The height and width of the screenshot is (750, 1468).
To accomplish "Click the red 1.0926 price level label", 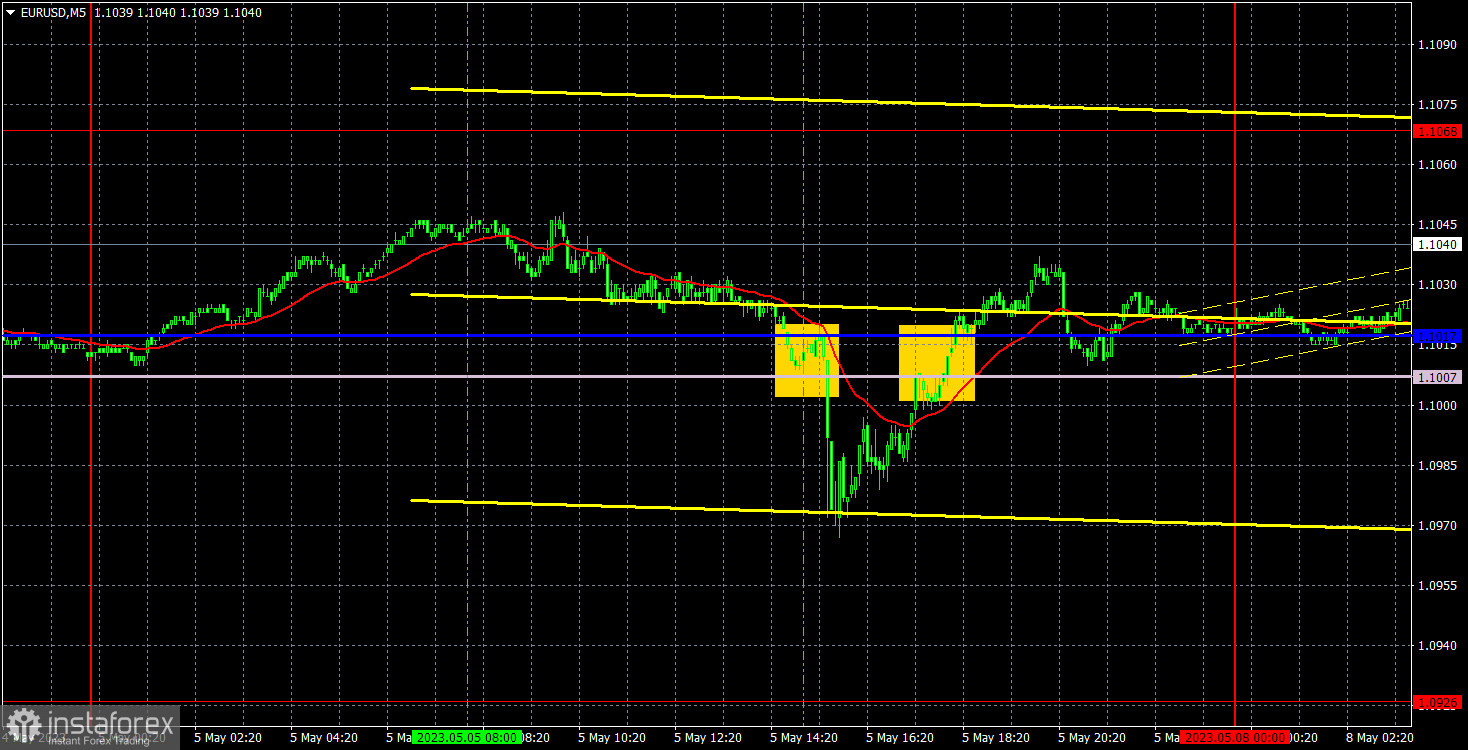I will click(x=1438, y=703).
